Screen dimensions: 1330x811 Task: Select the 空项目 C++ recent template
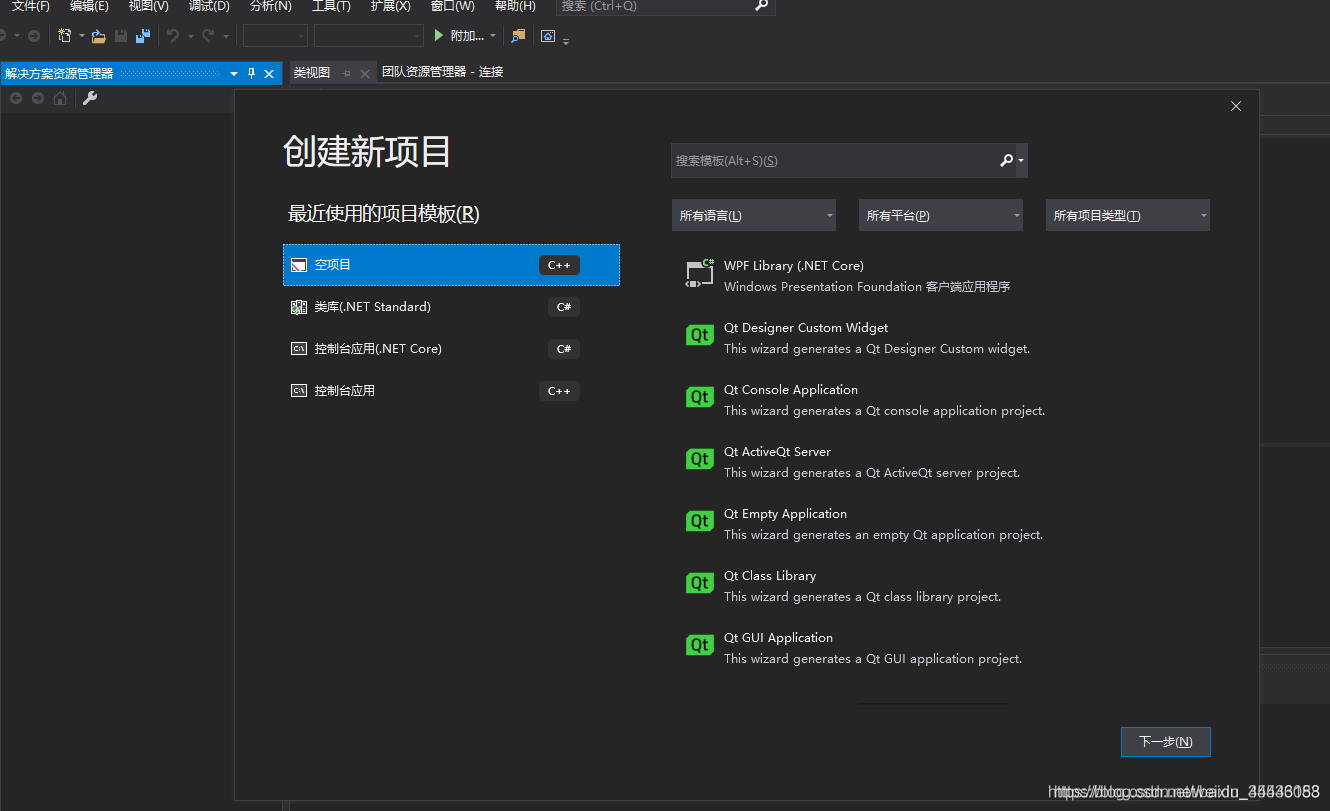[451, 265]
